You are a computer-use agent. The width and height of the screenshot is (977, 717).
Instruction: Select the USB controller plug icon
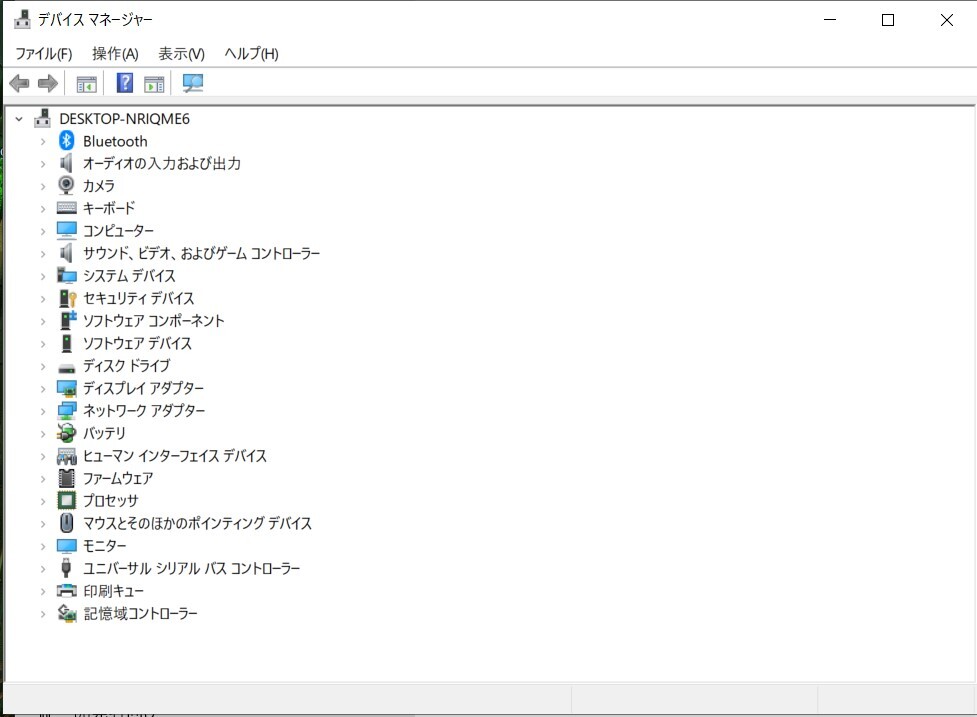pyautogui.click(x=66, y=567)
